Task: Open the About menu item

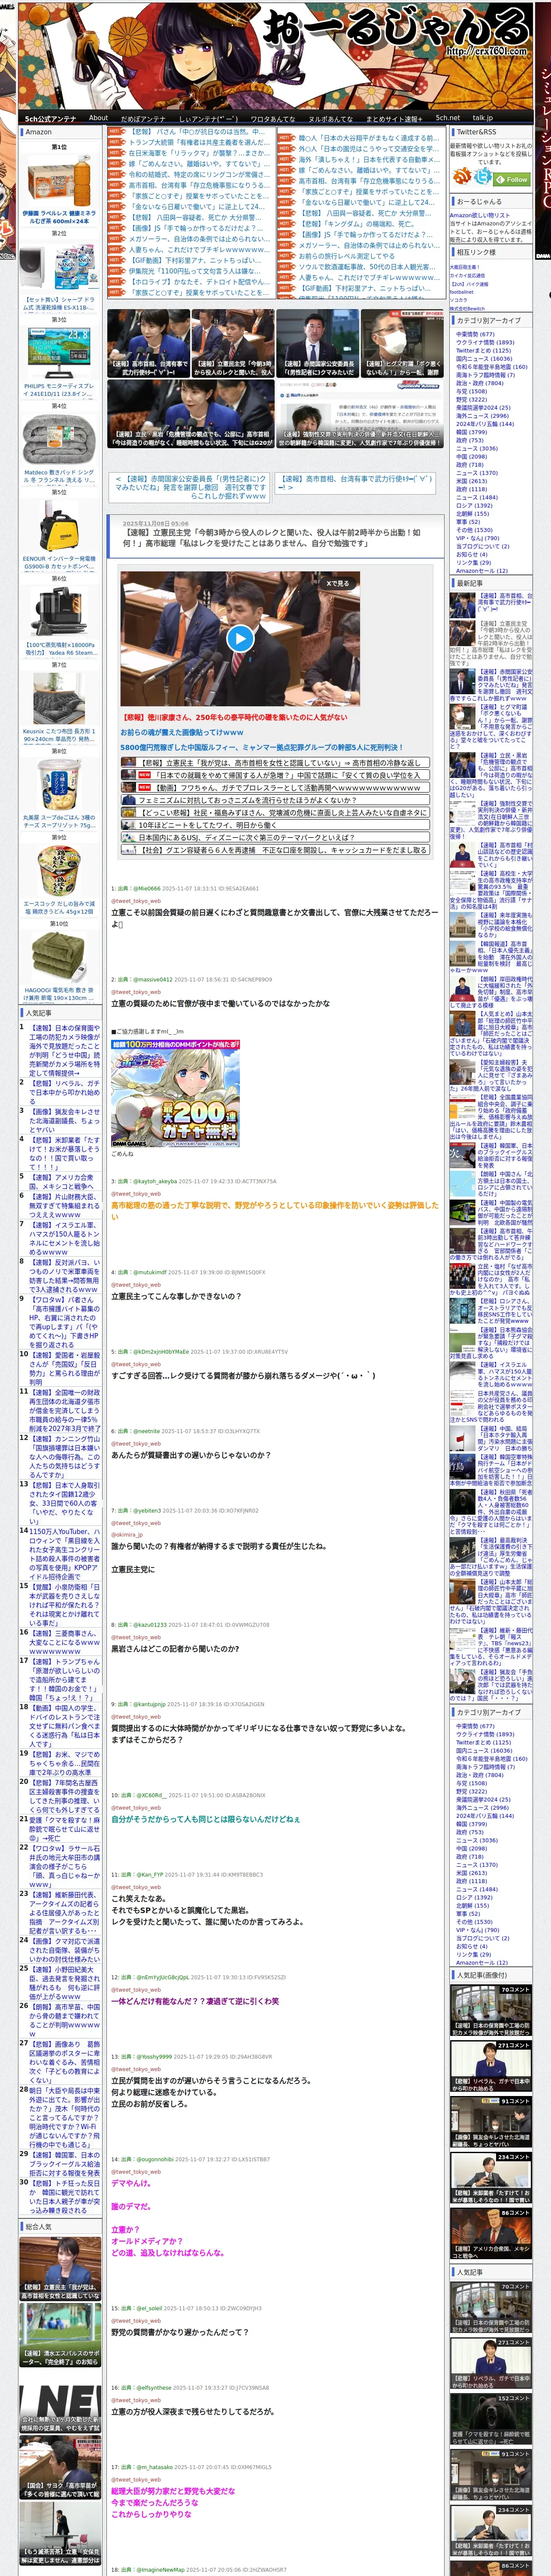Action: [98, 118]
